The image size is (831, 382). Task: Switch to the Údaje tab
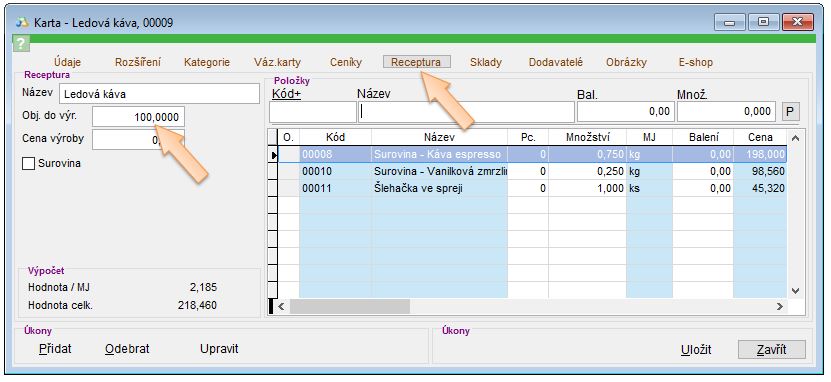pyautogui.click(x=67, y=62)
